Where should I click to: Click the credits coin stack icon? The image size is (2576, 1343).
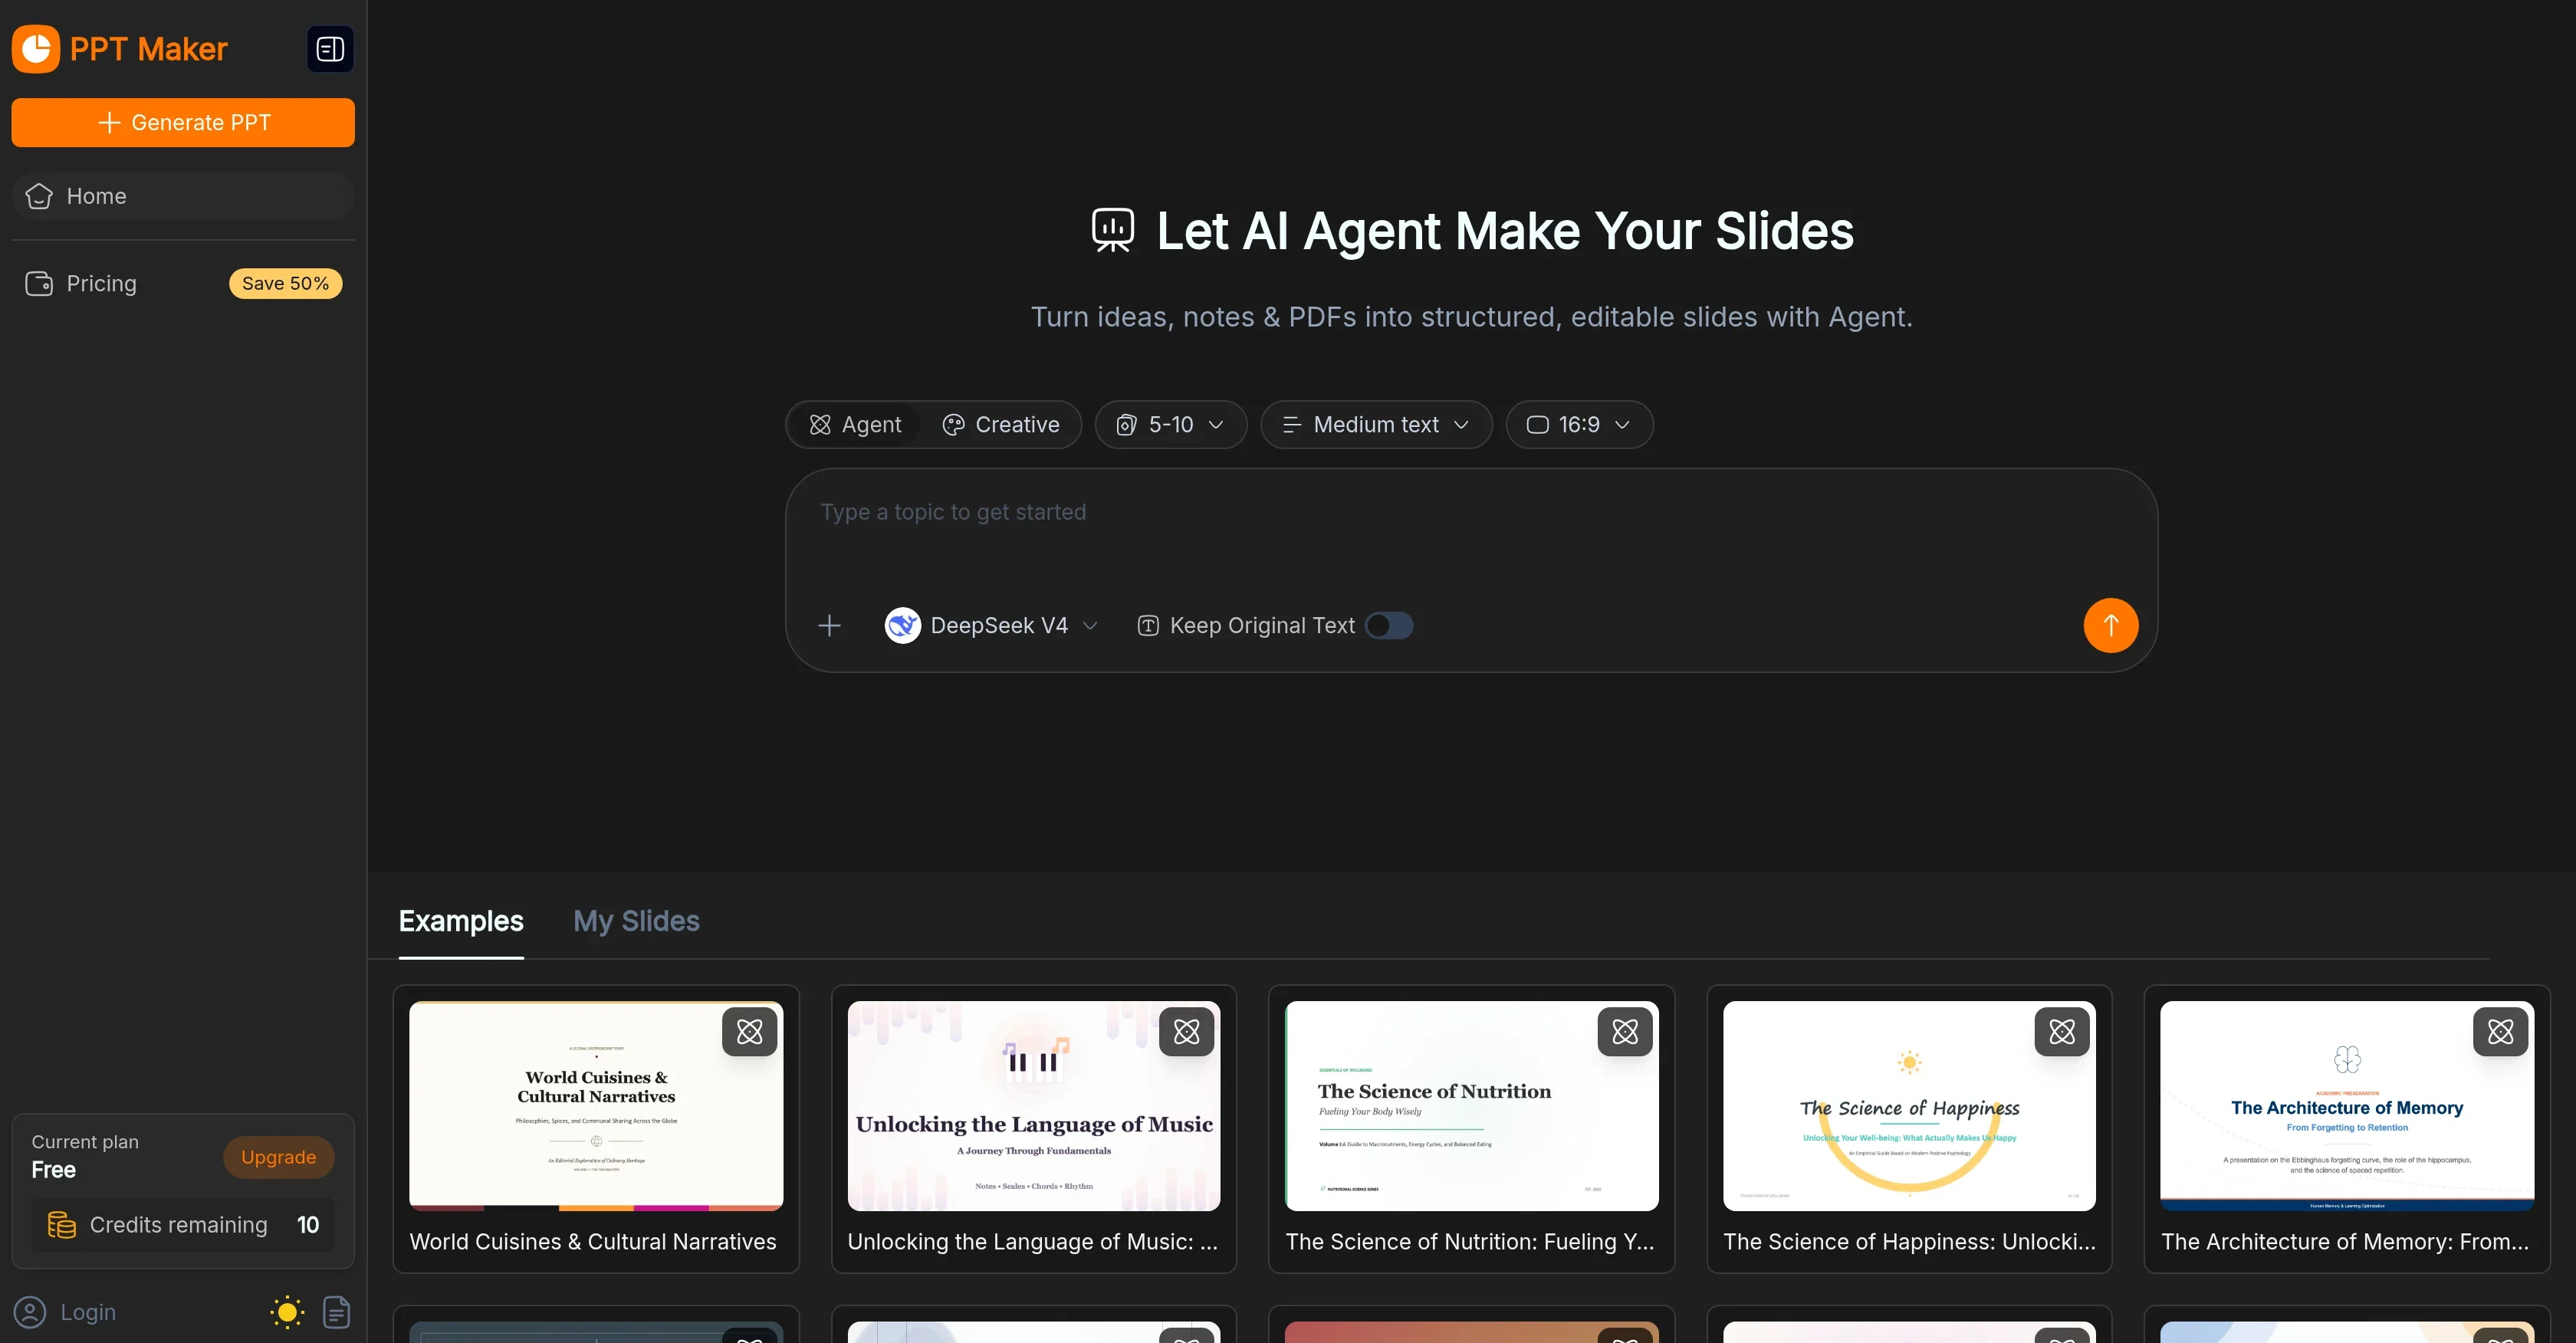click(x=62, y=1225)
